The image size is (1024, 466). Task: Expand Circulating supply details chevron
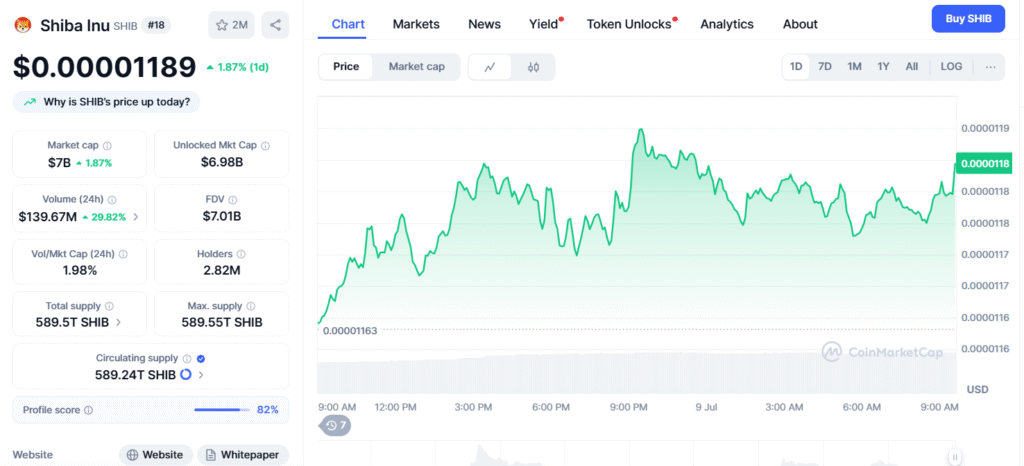pos(201,375)
